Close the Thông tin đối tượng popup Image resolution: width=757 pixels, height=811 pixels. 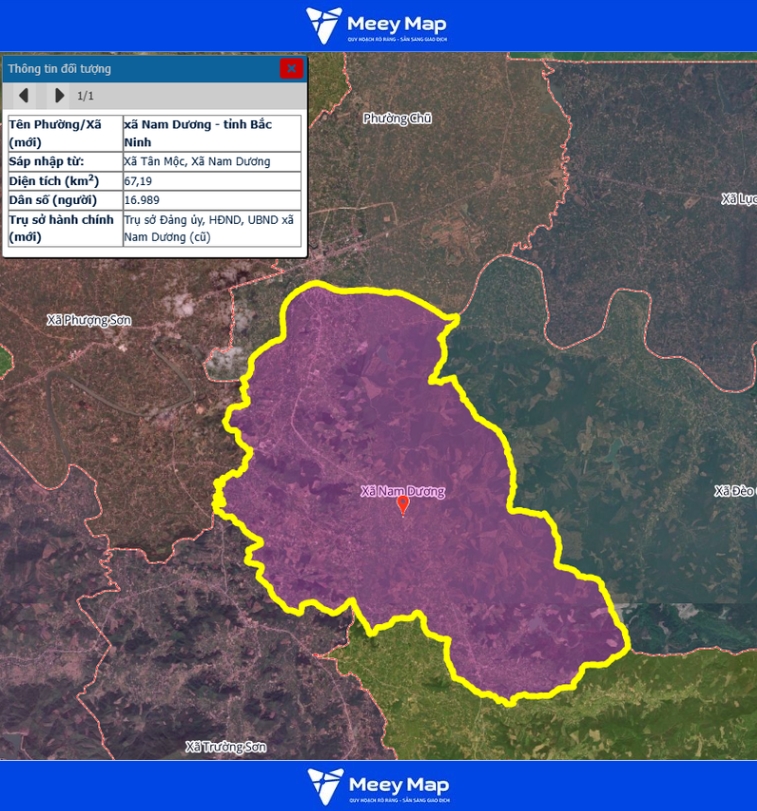[x=291, y=69]
